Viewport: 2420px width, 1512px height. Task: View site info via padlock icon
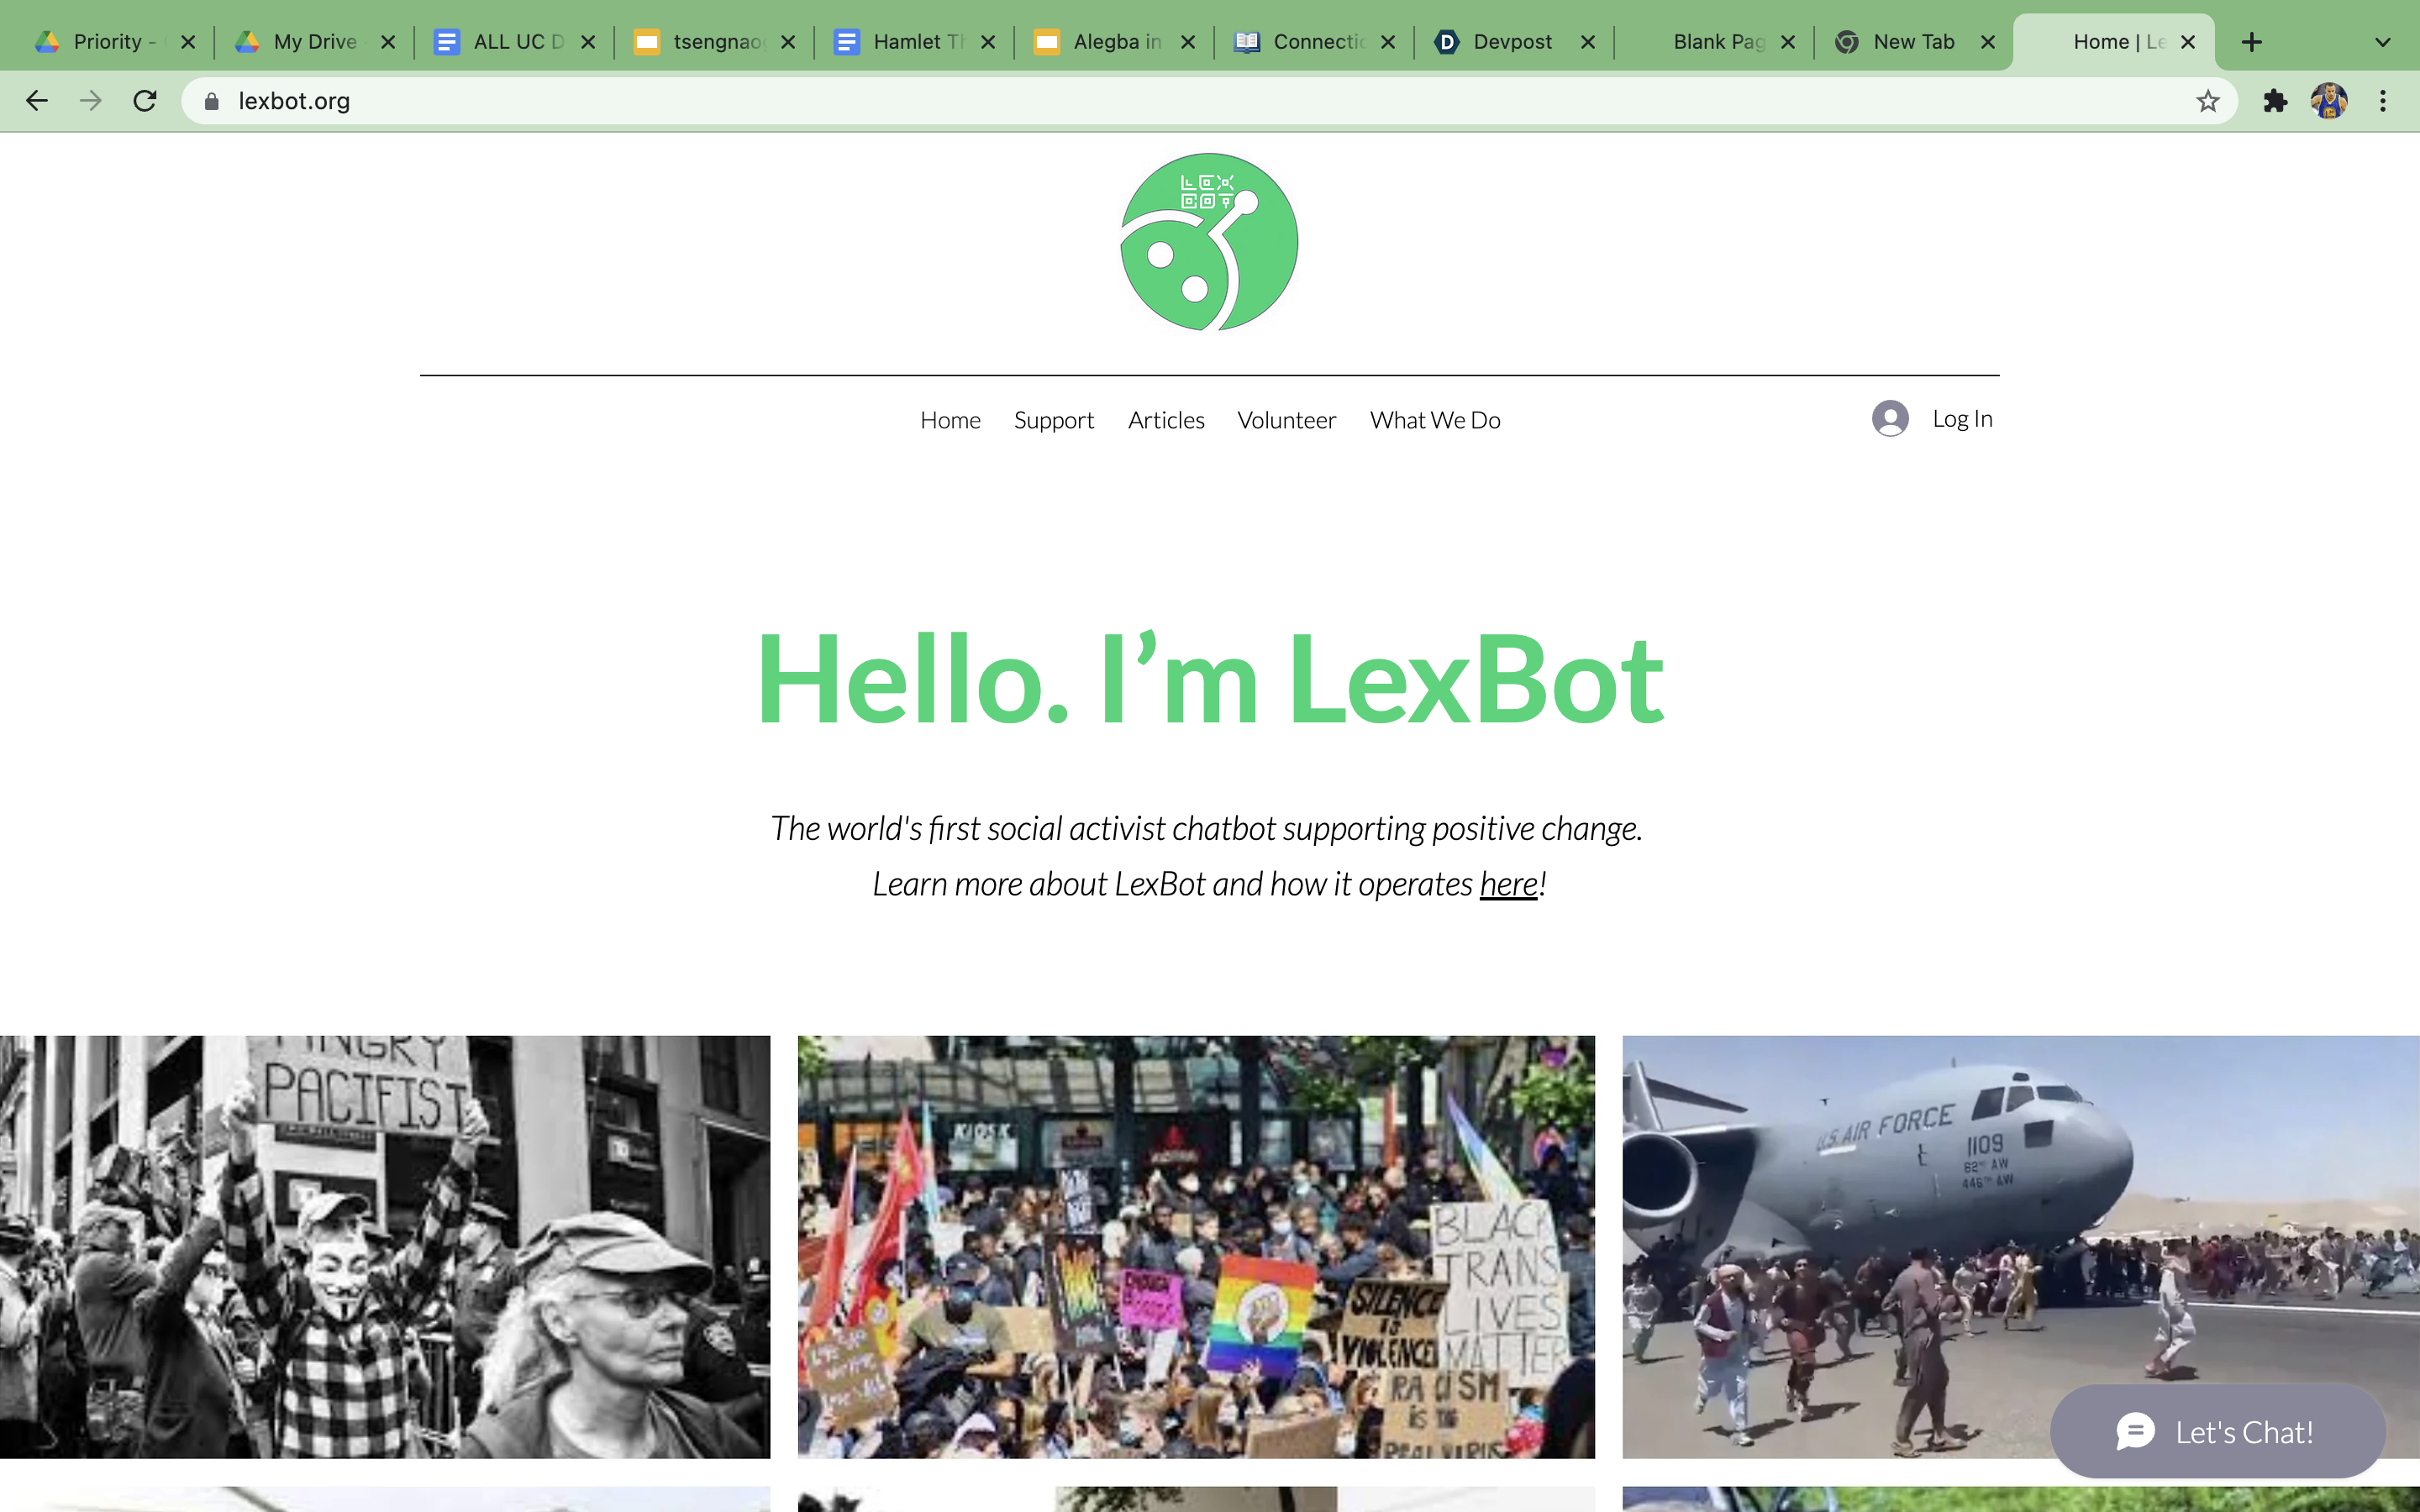(x=211, y=101)
